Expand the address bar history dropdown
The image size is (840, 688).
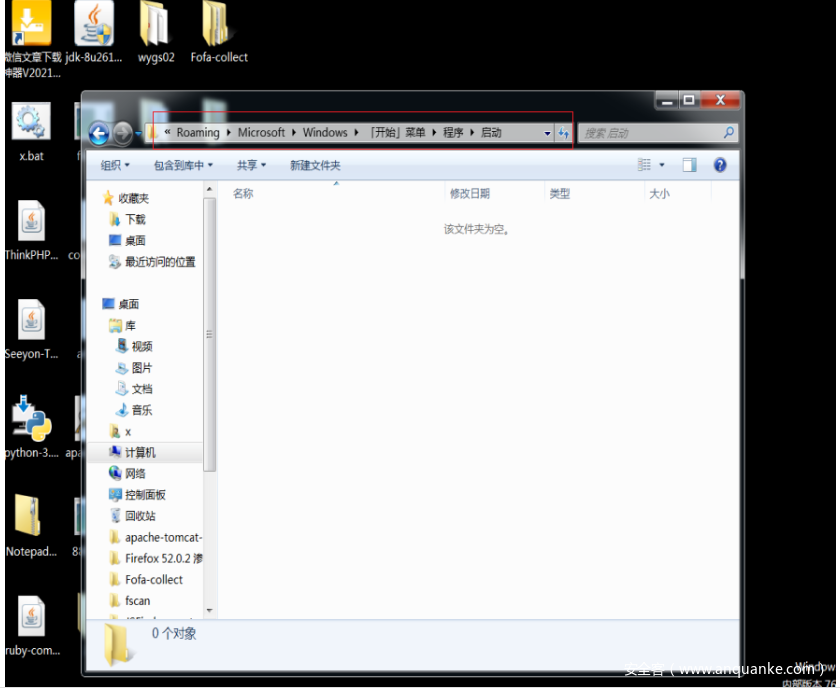coord(547,133)
